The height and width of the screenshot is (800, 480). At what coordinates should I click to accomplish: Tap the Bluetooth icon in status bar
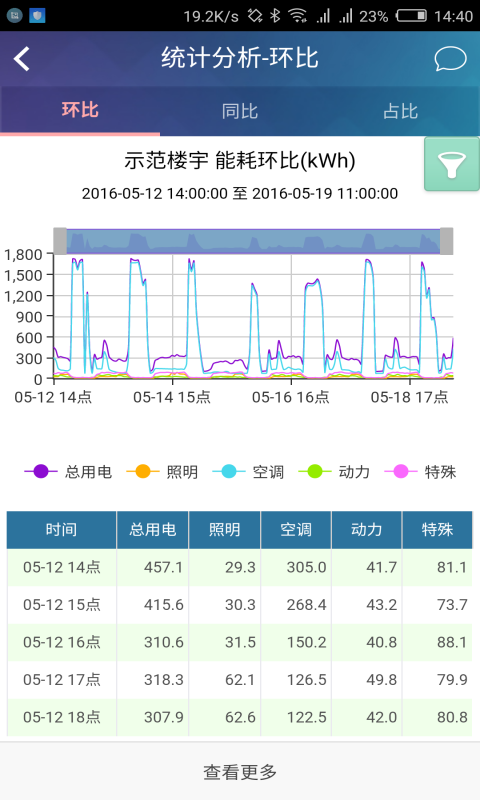click(275, 16)
